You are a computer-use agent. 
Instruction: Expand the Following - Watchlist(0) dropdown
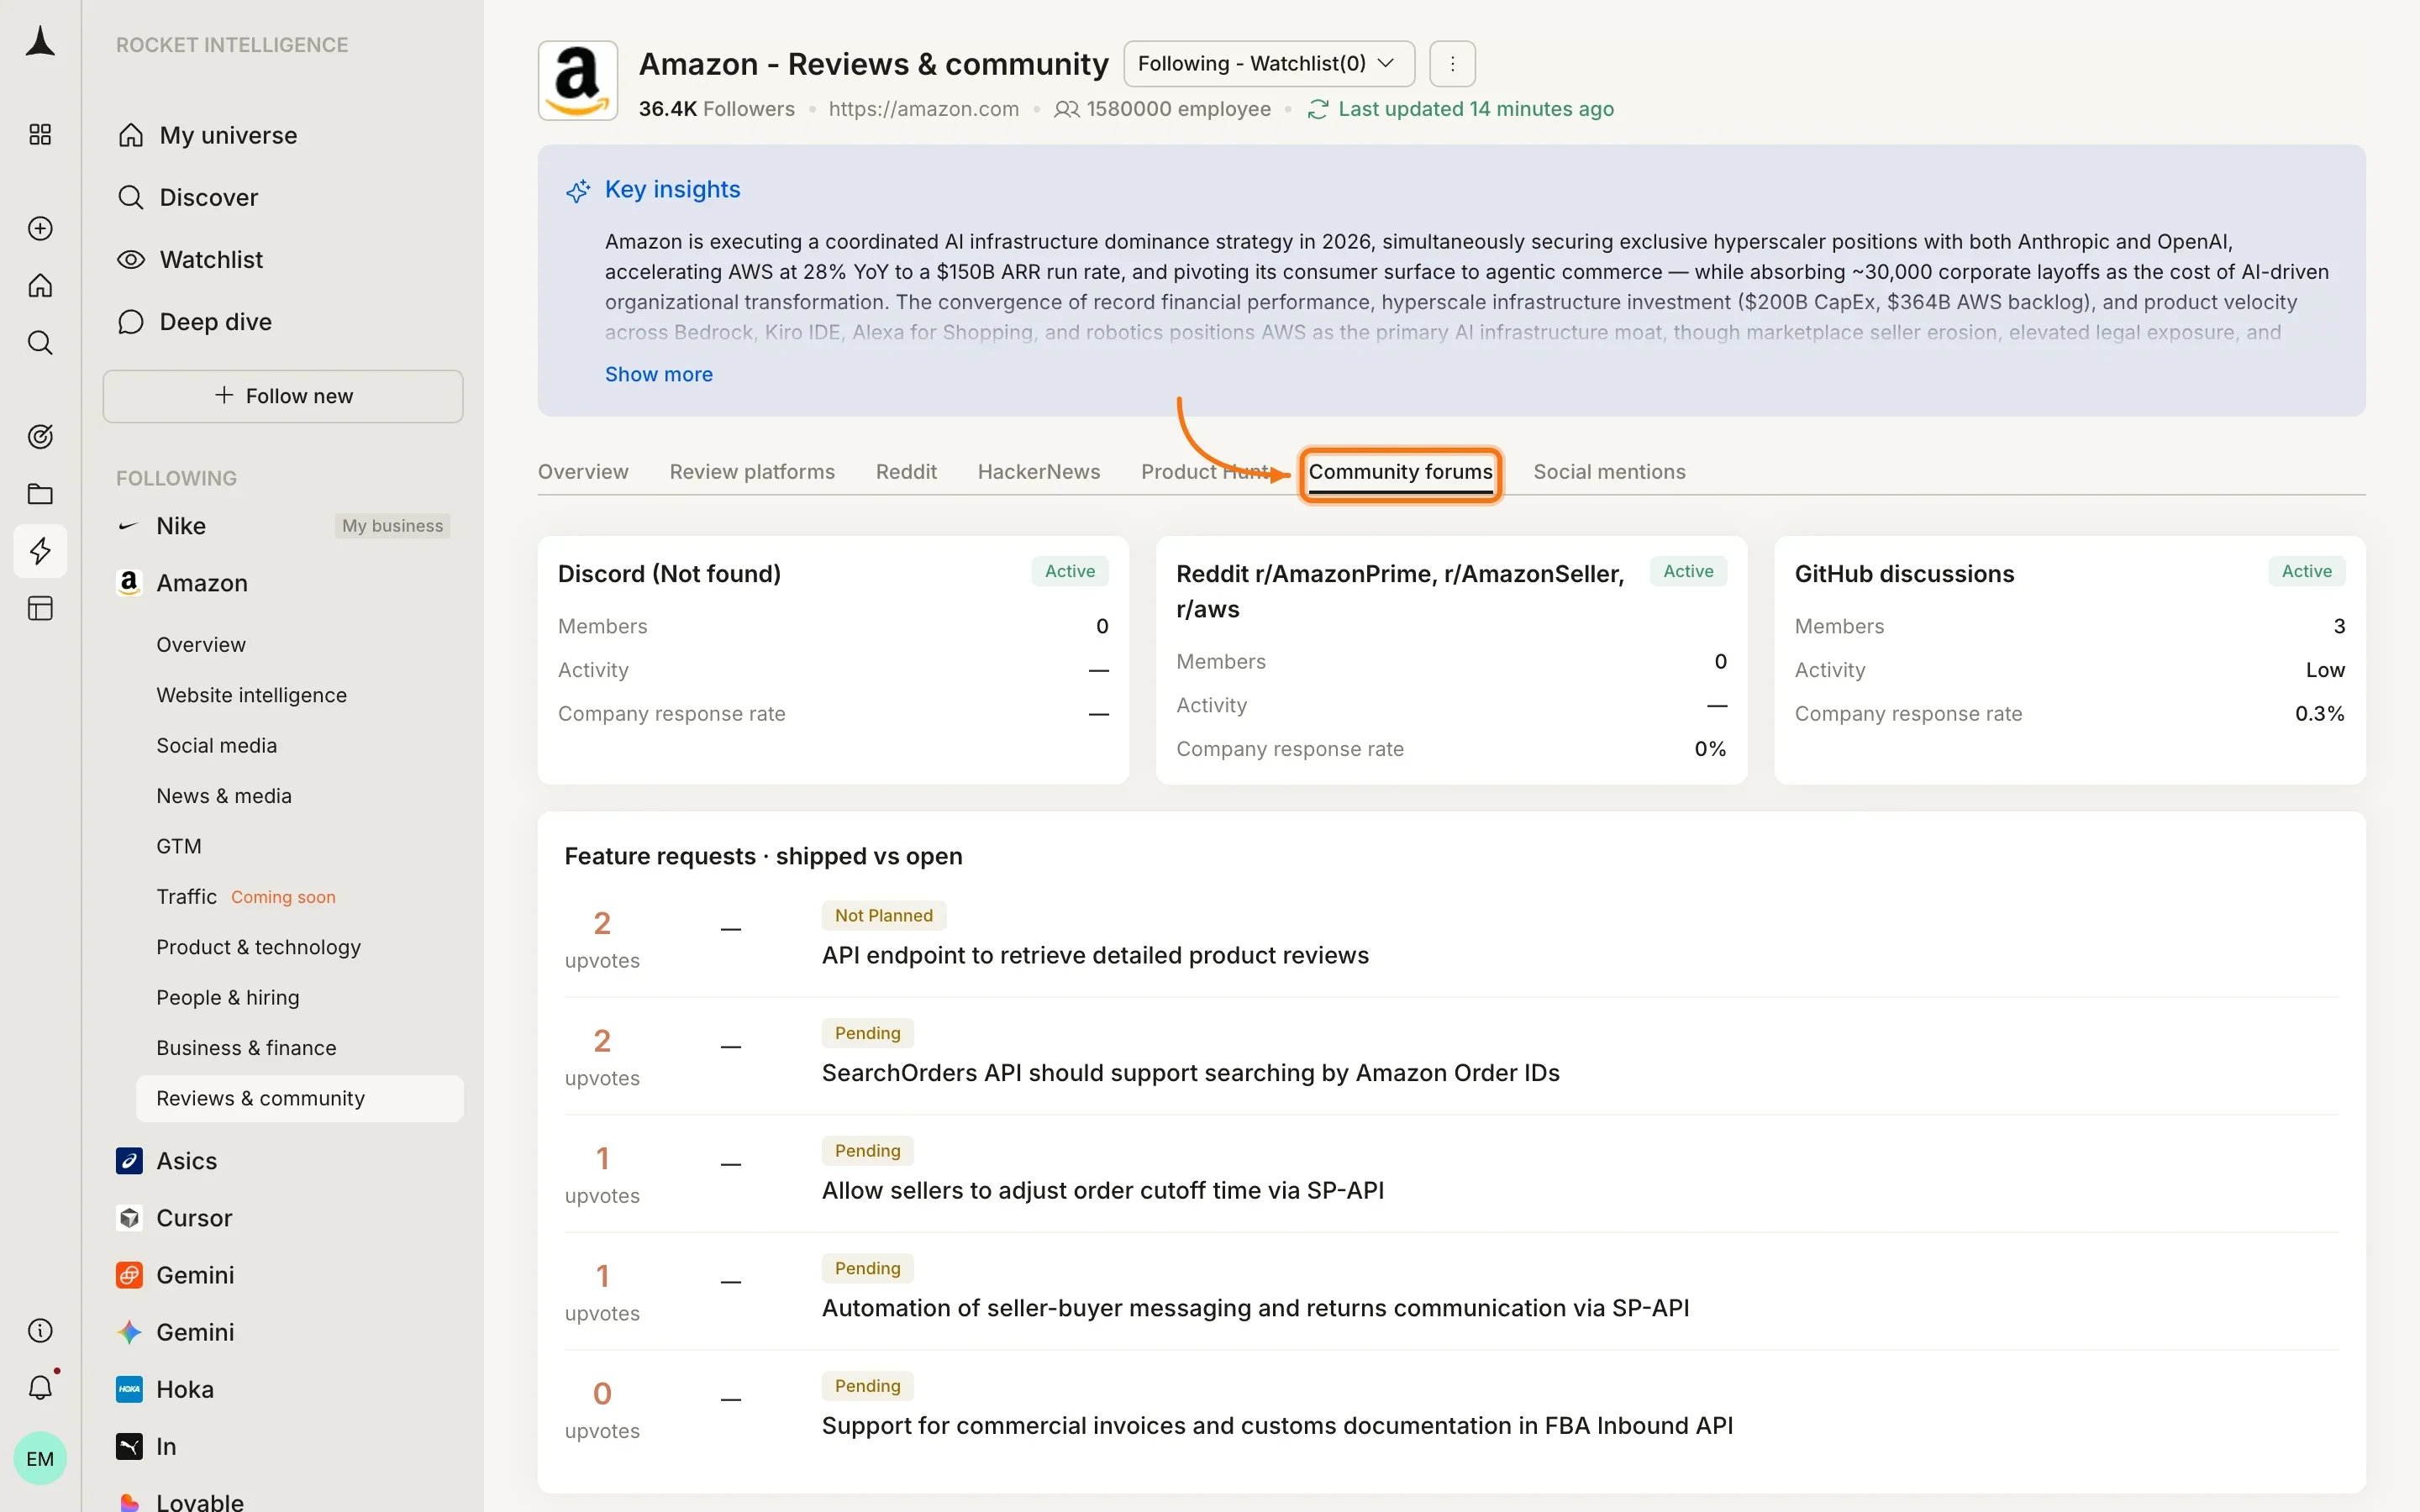[1269, 64]
